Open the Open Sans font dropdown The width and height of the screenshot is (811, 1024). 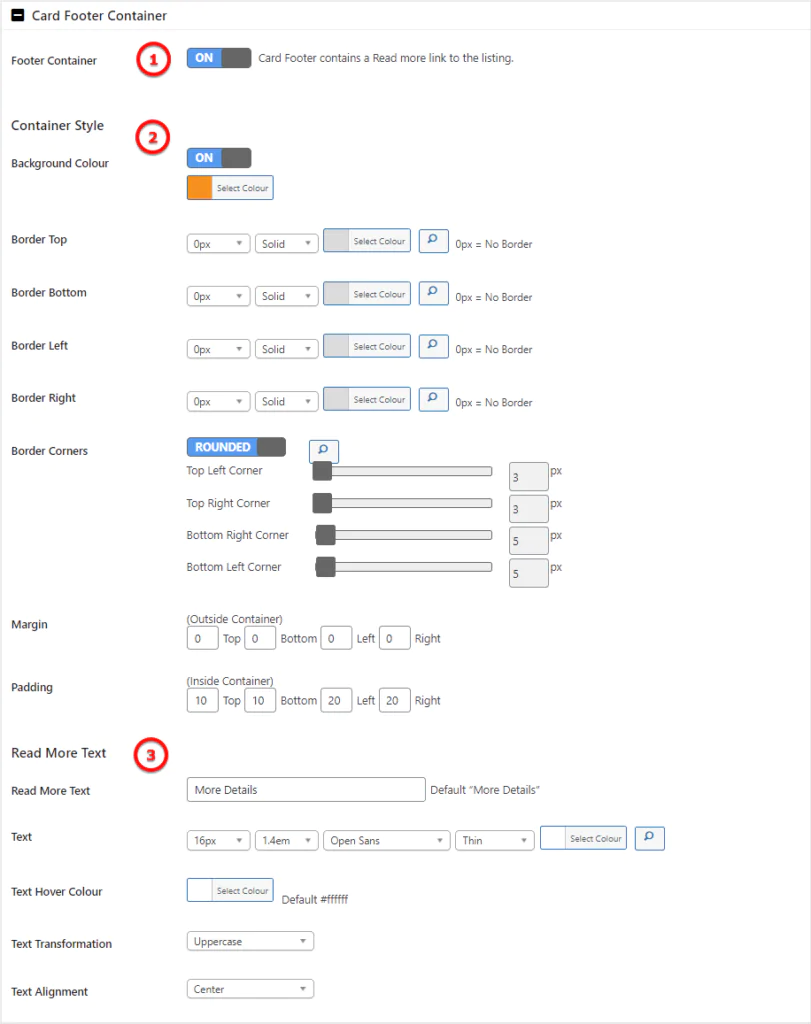point(385,841)
